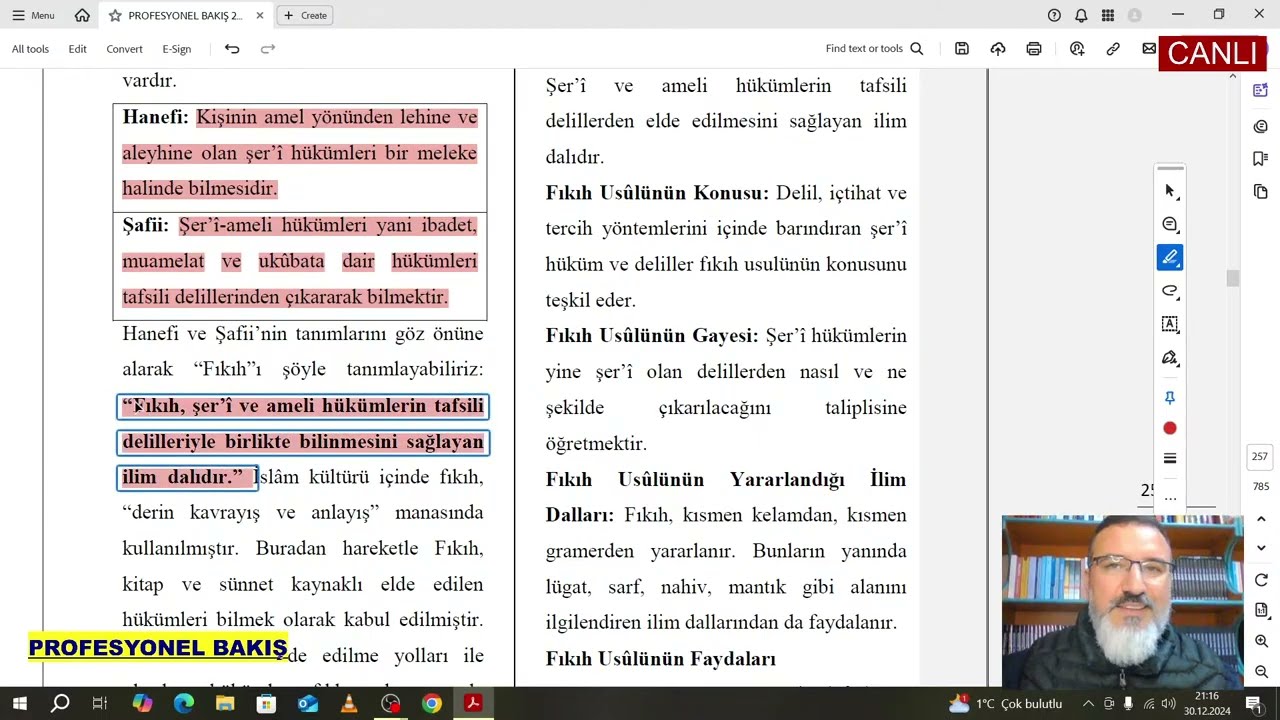Change the line thickness setting

click(x=1170, y=458)
